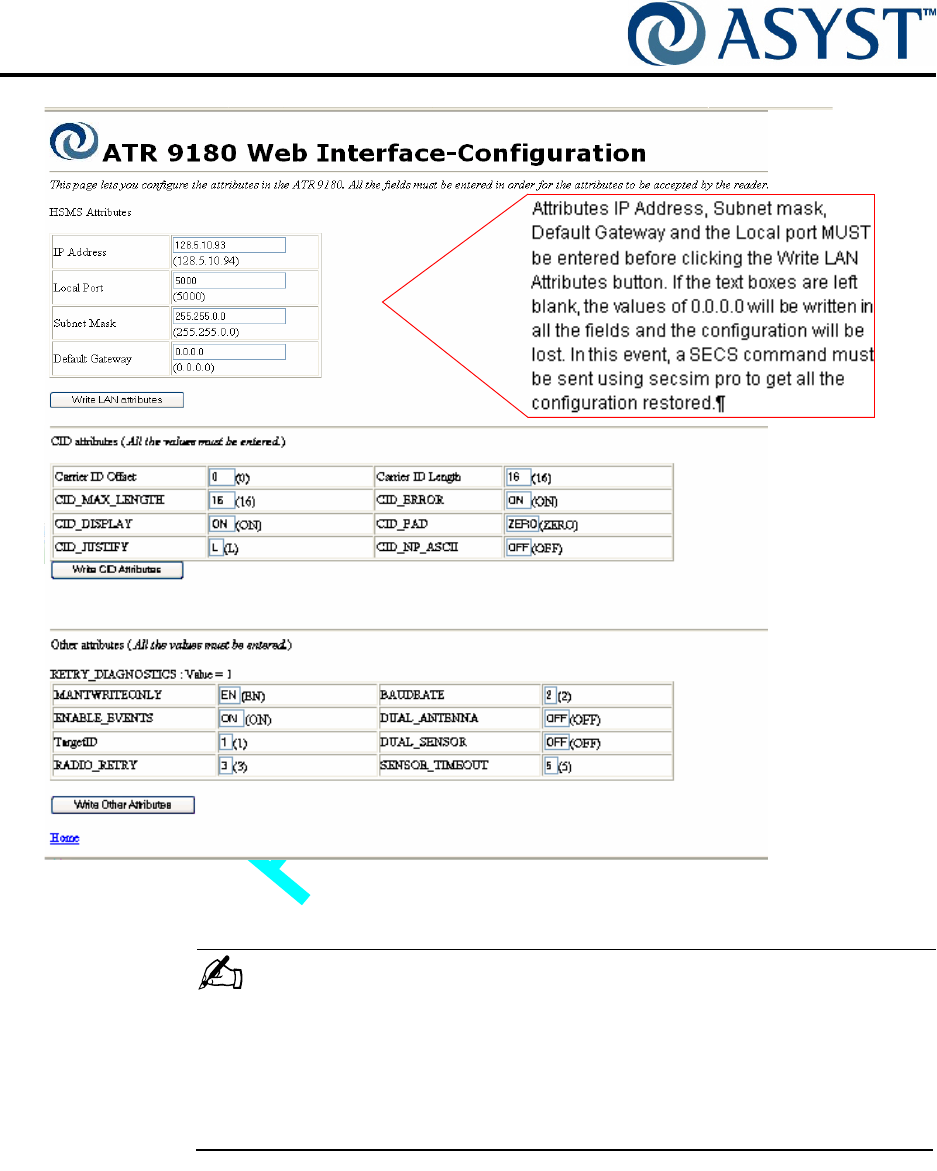This screenshot has width=937, height=1171.
Task: Click the (5000) value under Local Port
Action: (189, 296)
